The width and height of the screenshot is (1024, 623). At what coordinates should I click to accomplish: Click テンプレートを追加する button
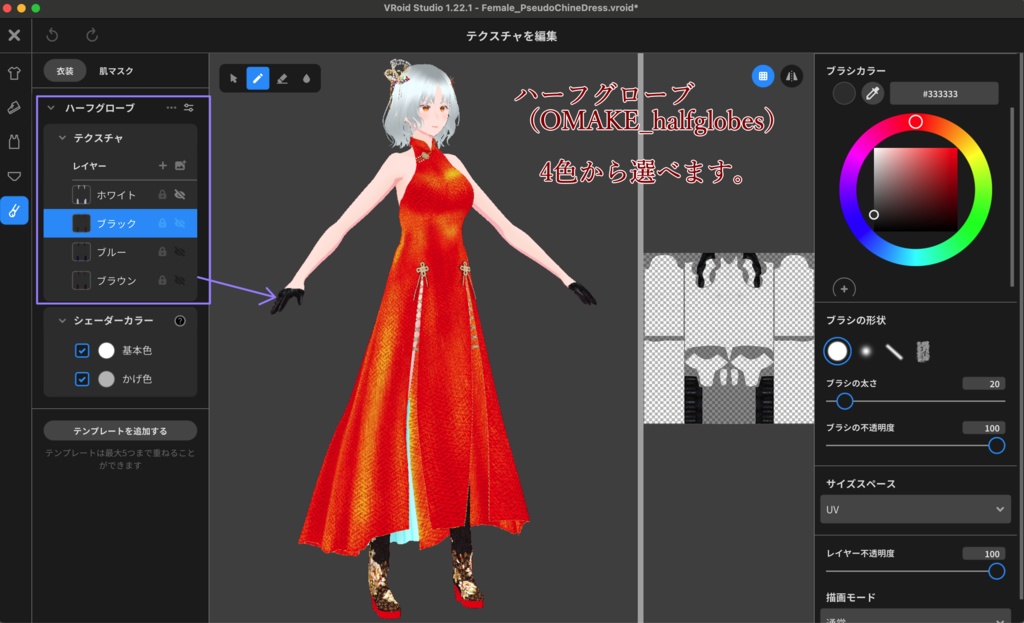click(120, 431)
